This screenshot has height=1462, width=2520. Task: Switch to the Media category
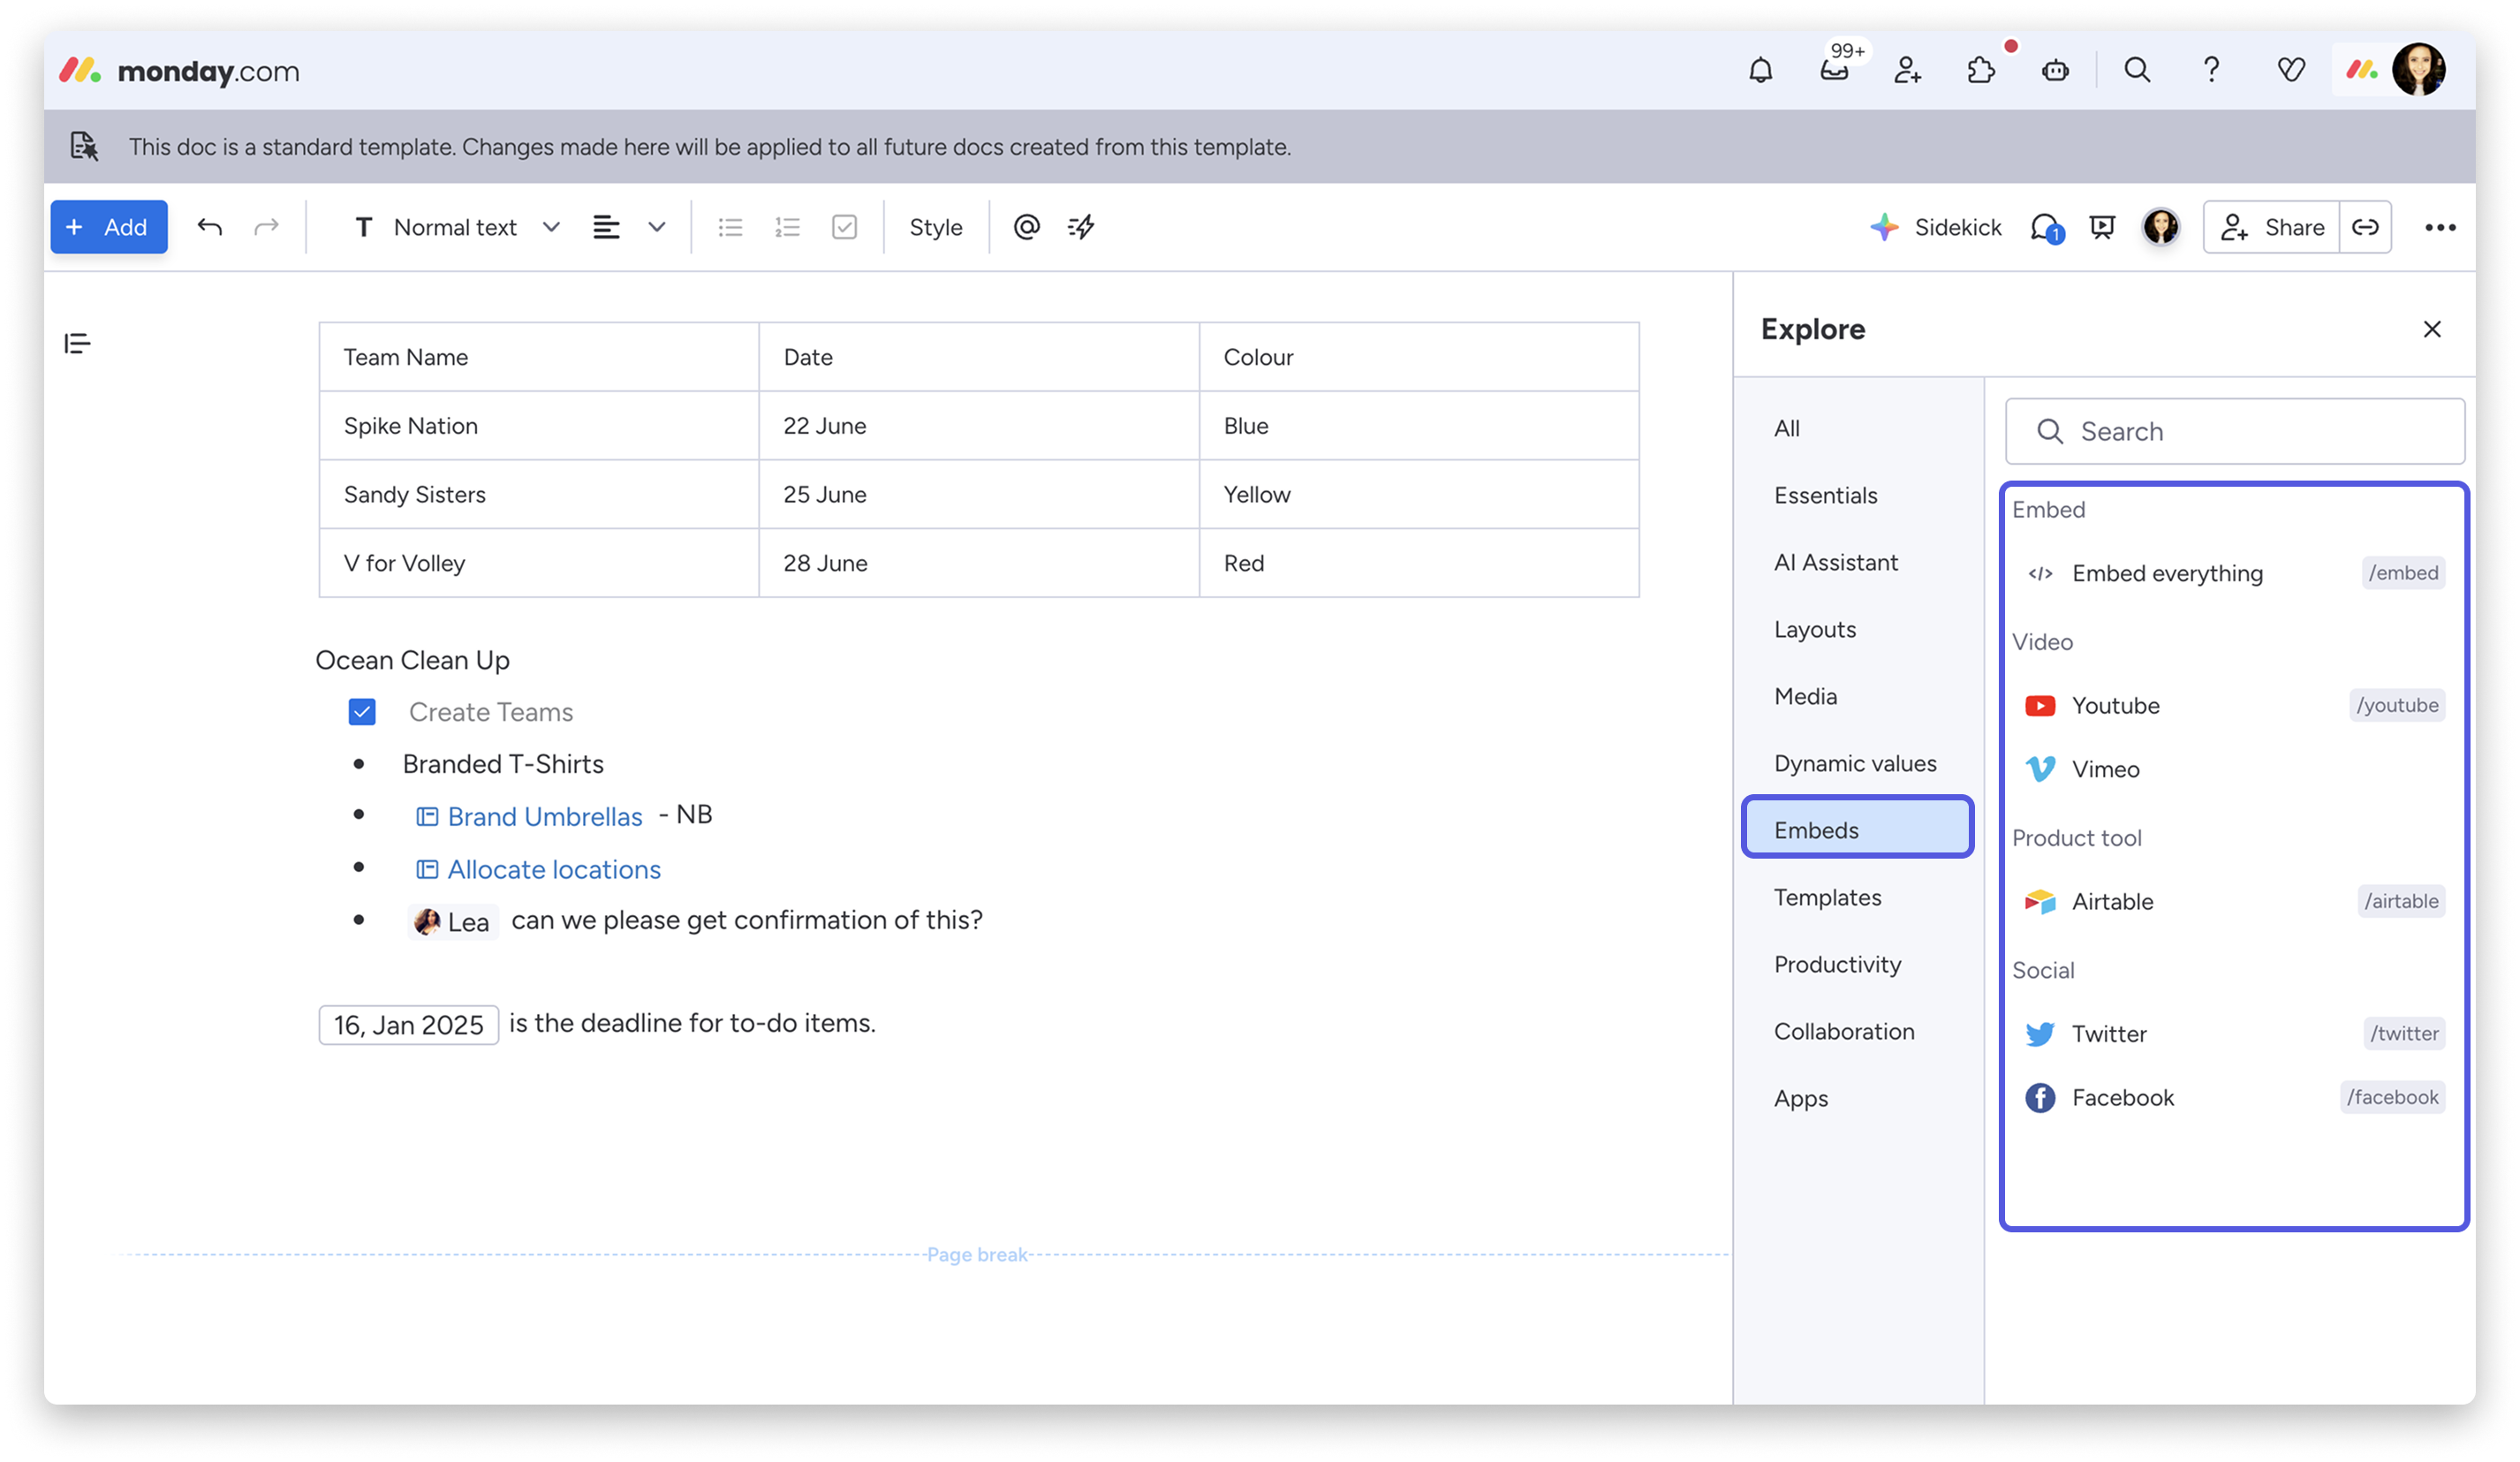1805,696
